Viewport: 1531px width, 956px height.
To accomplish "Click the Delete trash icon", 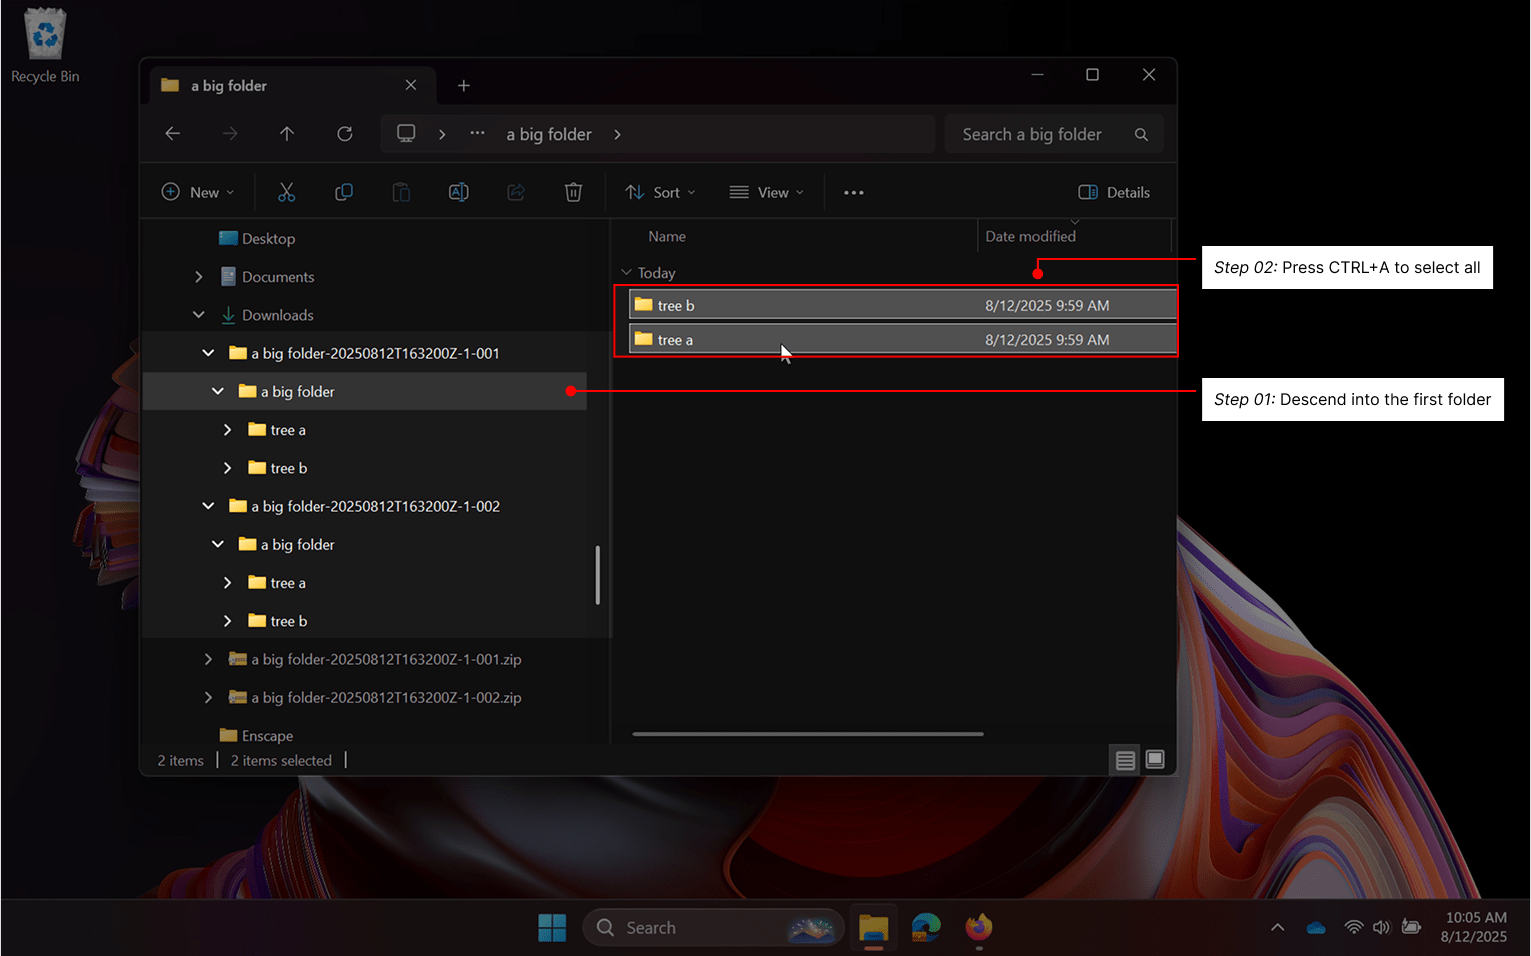I will tap(573, 192).
